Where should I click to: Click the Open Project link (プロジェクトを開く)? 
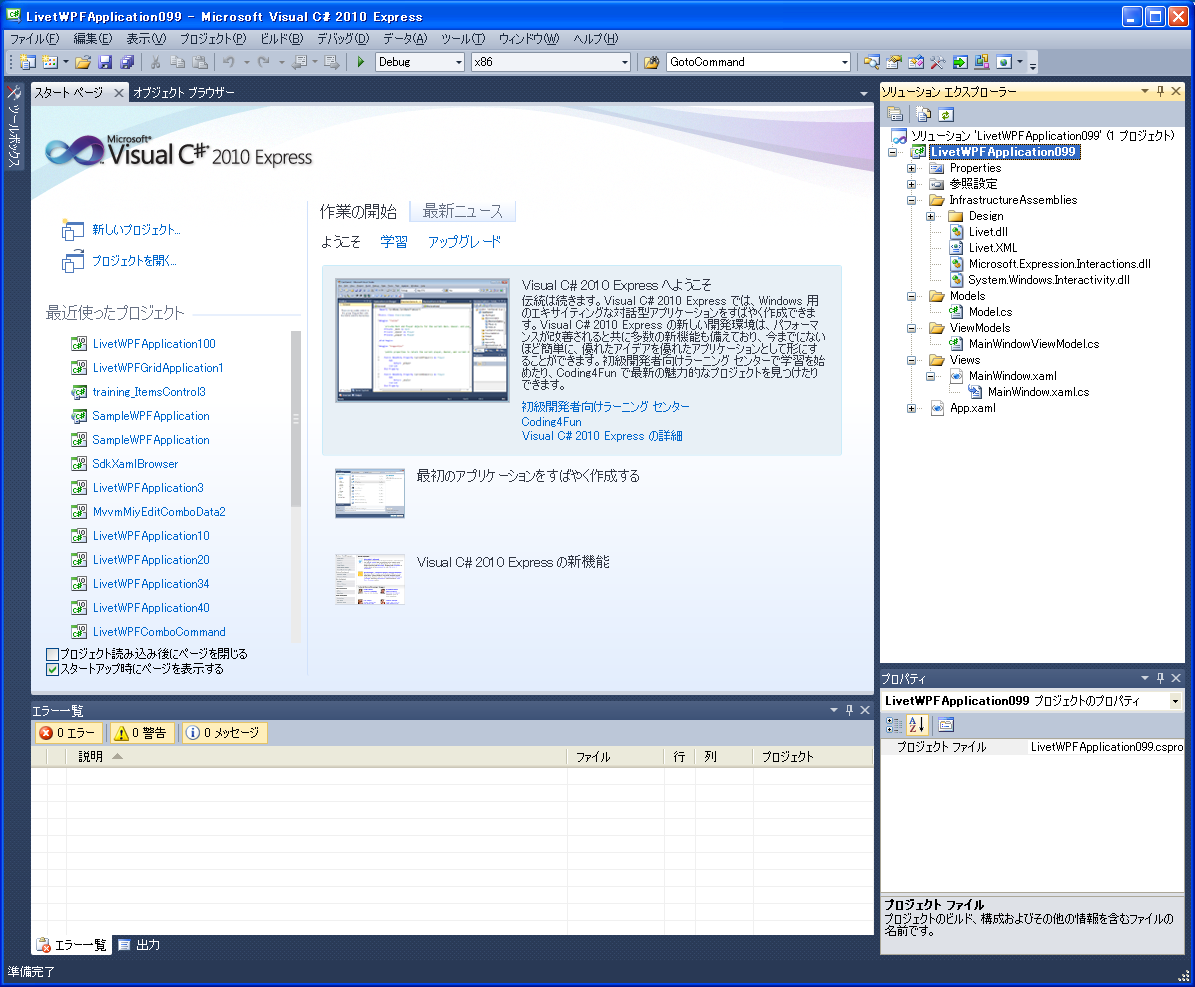(134, 261)
